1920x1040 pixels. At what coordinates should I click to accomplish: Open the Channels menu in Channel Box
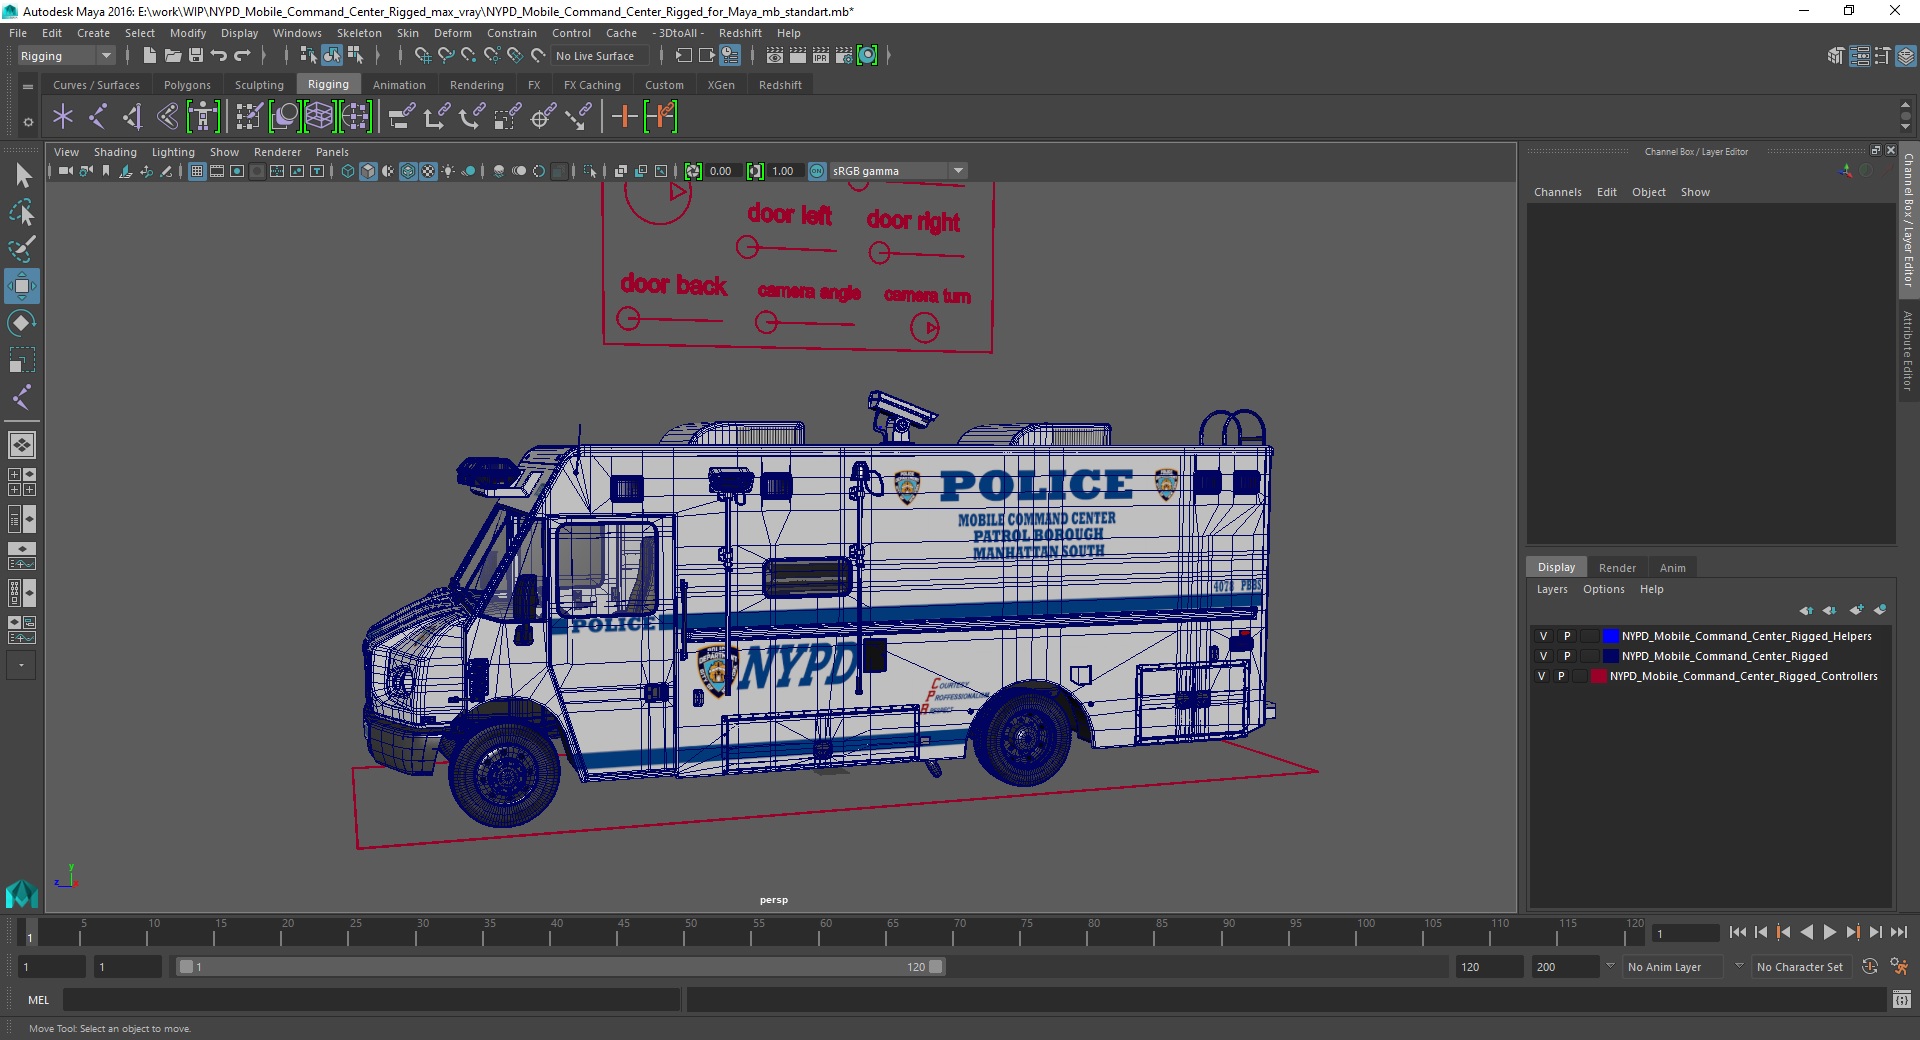(1557, 192)
